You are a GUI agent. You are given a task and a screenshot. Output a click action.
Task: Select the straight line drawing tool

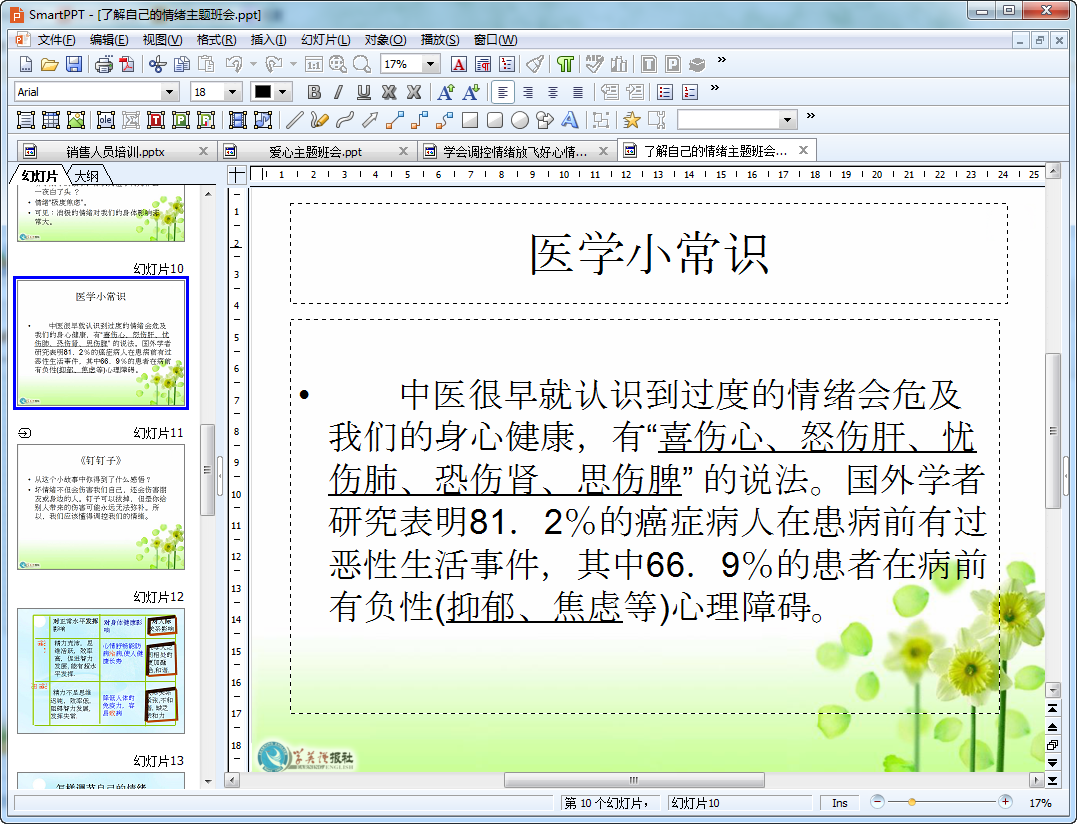click(x=295, y=120)
